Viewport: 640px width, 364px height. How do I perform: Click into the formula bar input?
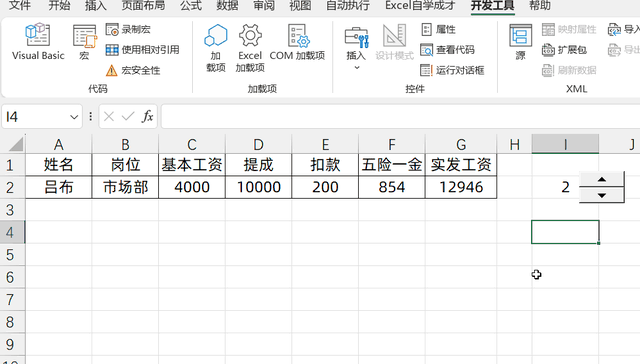click(x=400, y=117)
